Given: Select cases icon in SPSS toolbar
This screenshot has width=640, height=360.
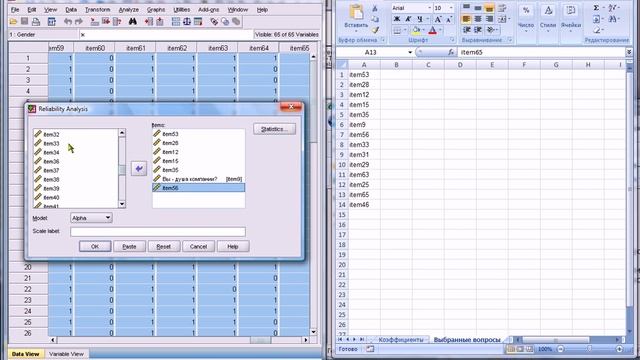Looking at the screenshot, I should 198,21.
